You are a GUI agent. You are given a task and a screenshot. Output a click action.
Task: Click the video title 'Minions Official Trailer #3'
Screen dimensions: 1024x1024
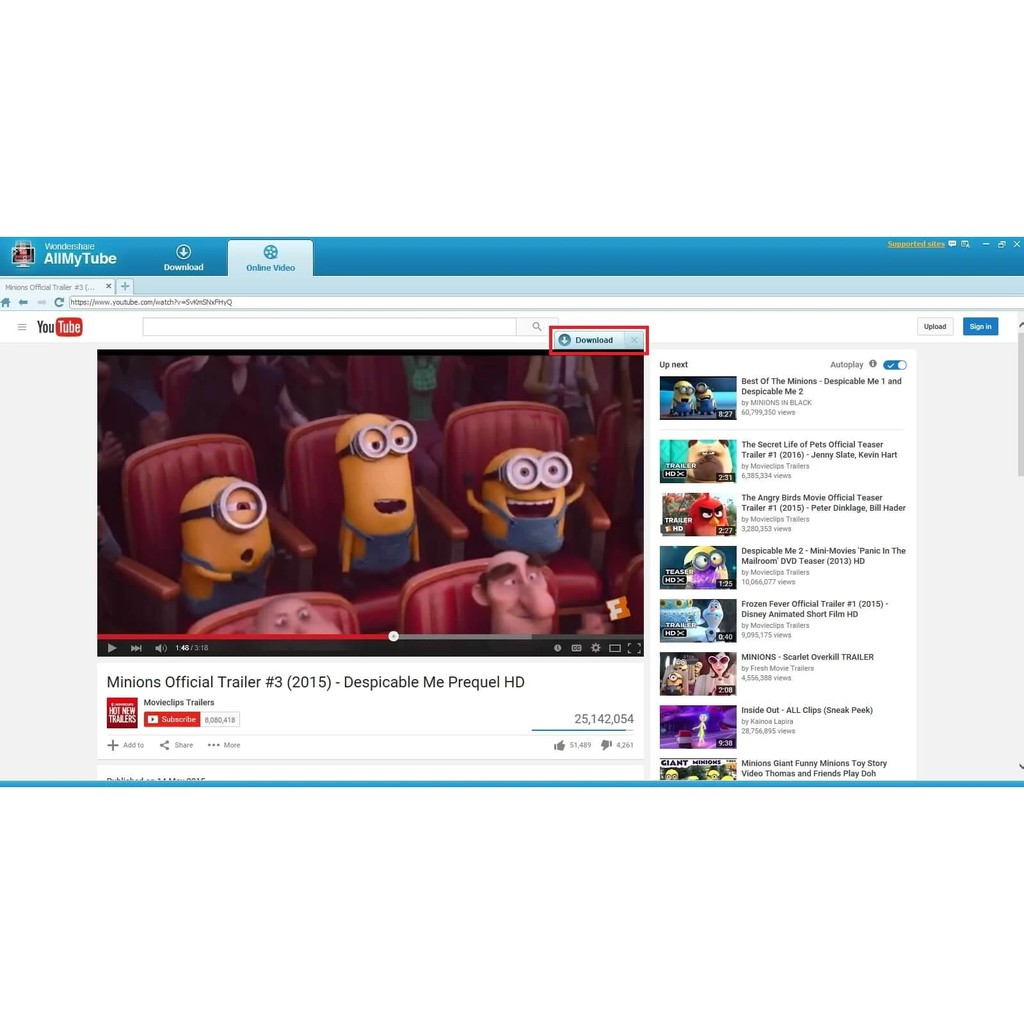pyautogui.click(x=315, y=682)
